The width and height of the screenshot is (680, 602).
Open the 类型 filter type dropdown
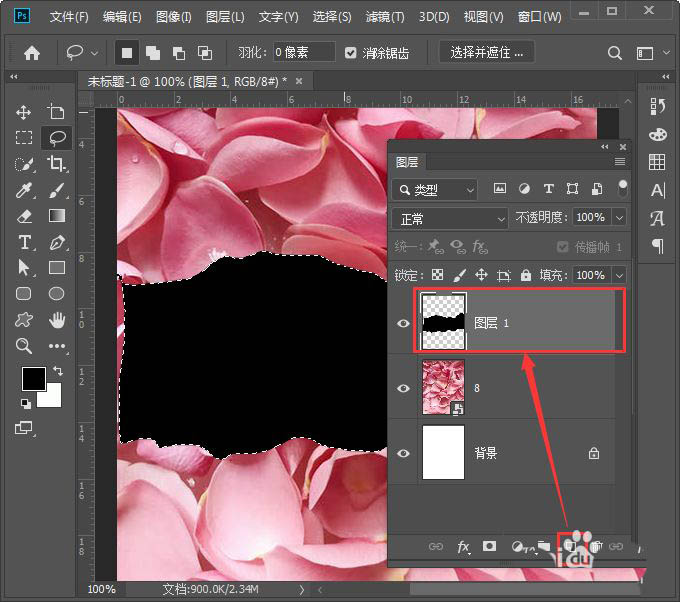[435, 190]
